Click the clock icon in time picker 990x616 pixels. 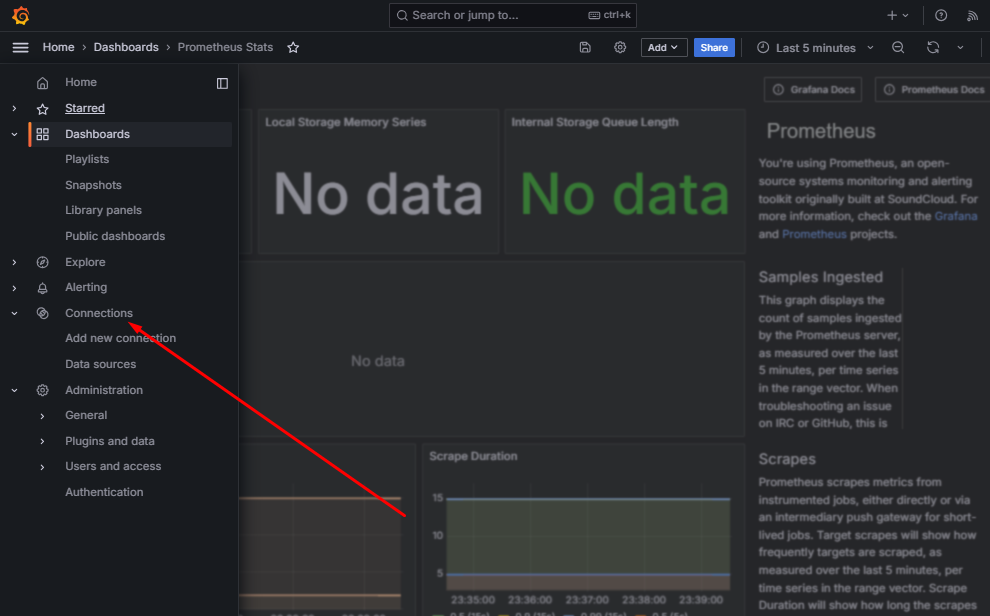763,47
